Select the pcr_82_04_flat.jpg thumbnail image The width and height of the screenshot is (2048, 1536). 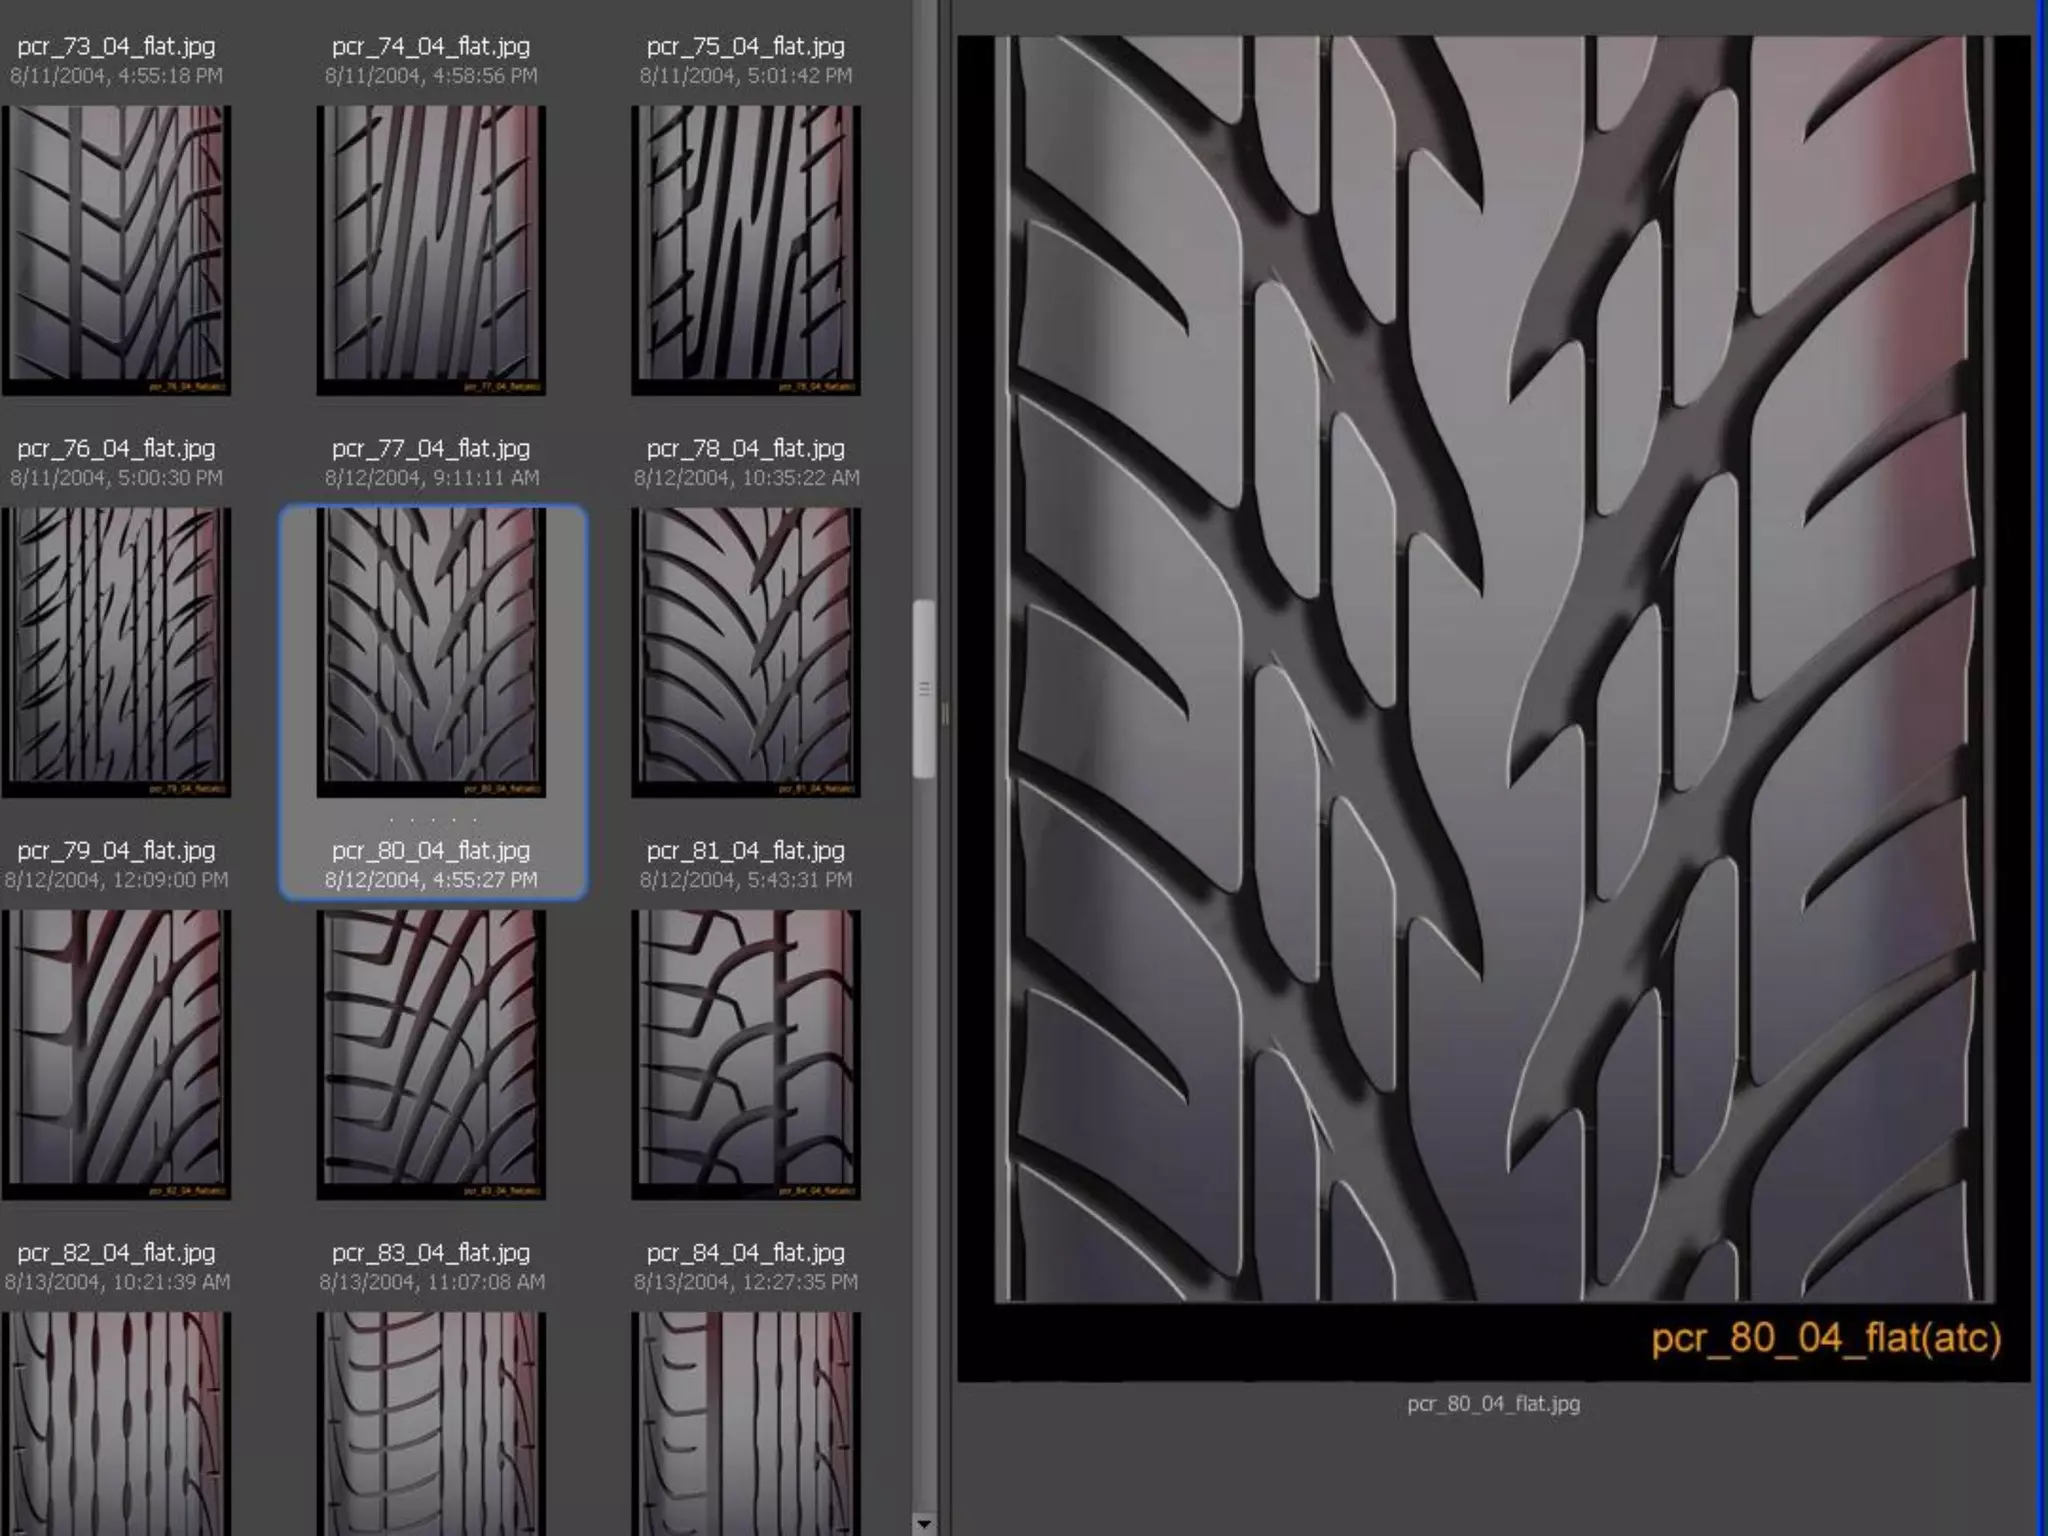point(116,1054)
